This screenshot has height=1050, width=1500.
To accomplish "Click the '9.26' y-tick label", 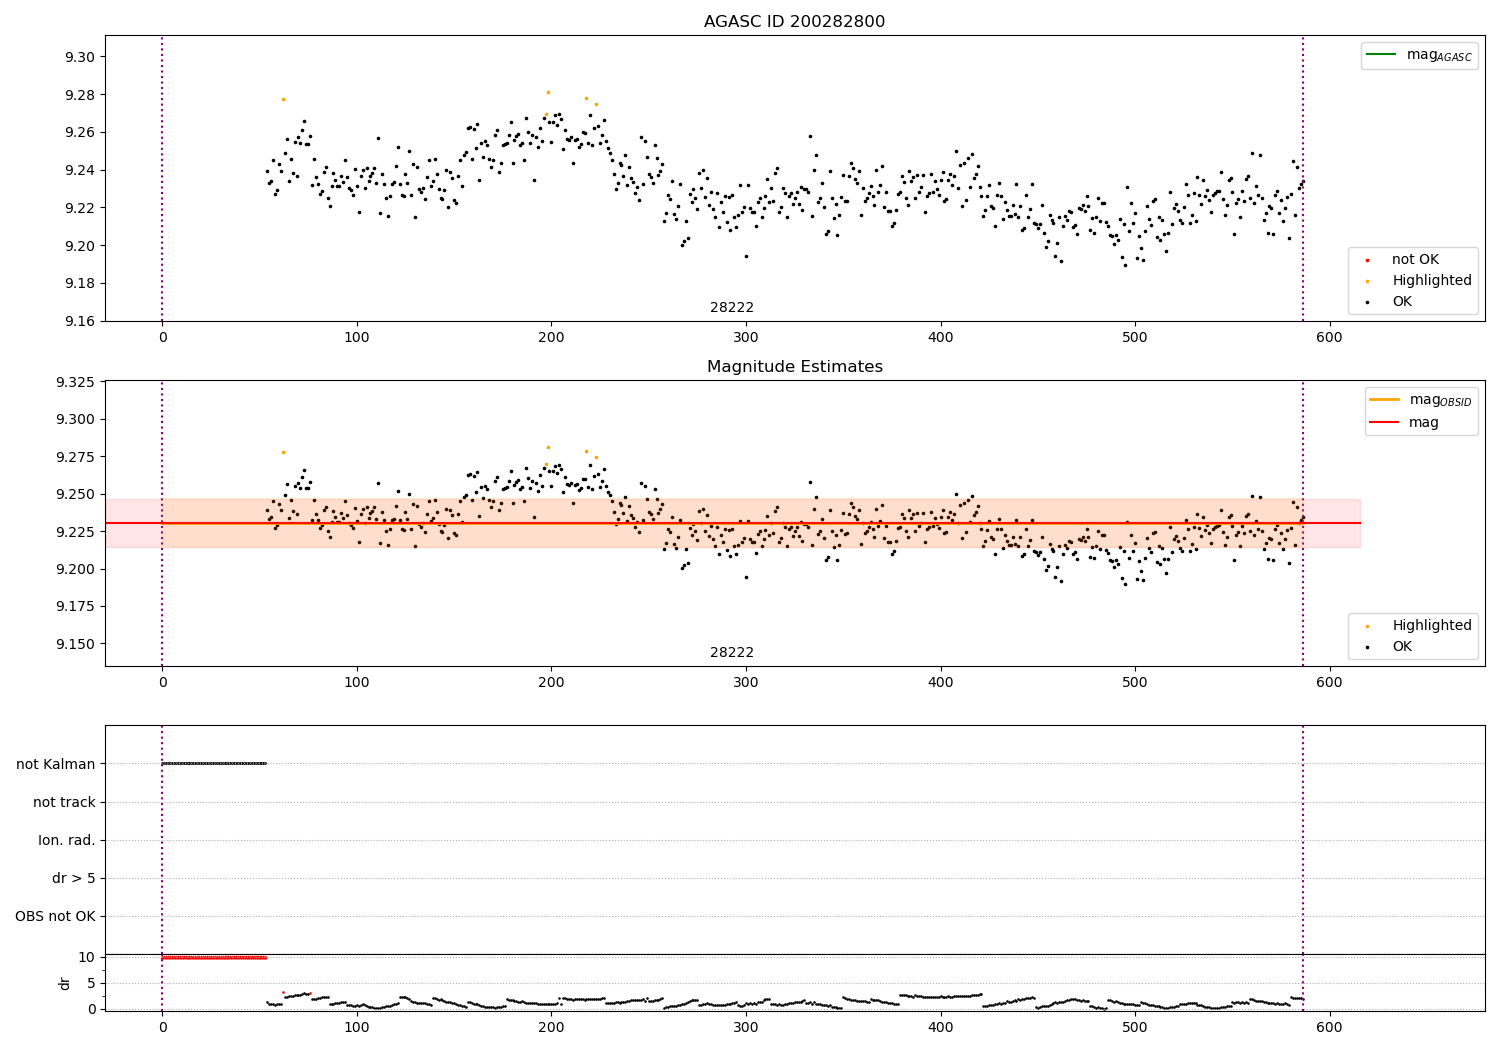I will click(x=80, y=133).
